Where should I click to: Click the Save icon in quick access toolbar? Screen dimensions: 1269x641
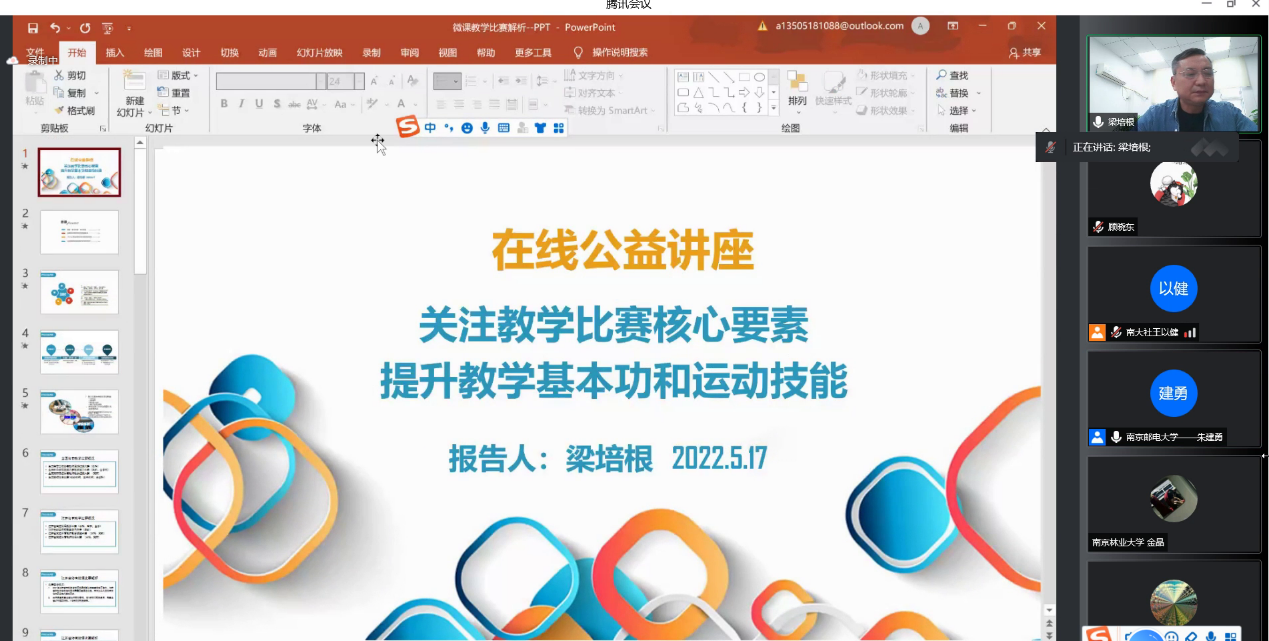coord(33,28)
